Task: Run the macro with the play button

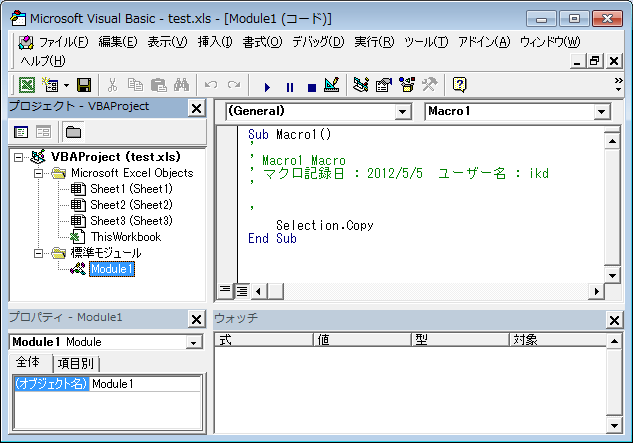Action: tap(267, 87)
